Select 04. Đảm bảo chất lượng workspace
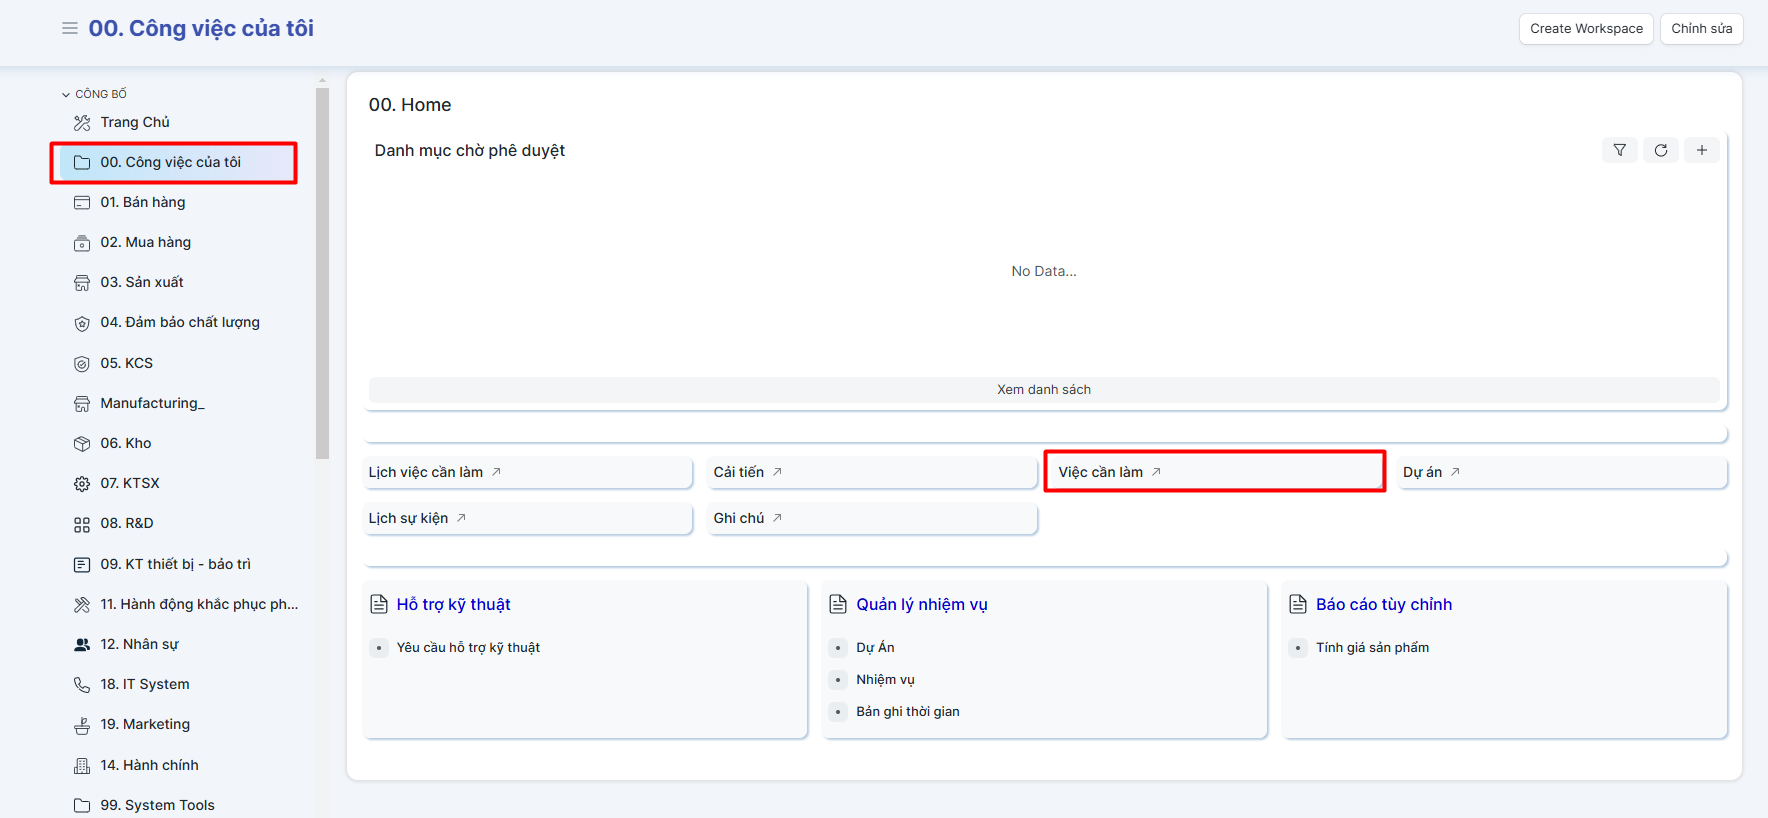1768x818 pixels. click(x=179, y=322)
